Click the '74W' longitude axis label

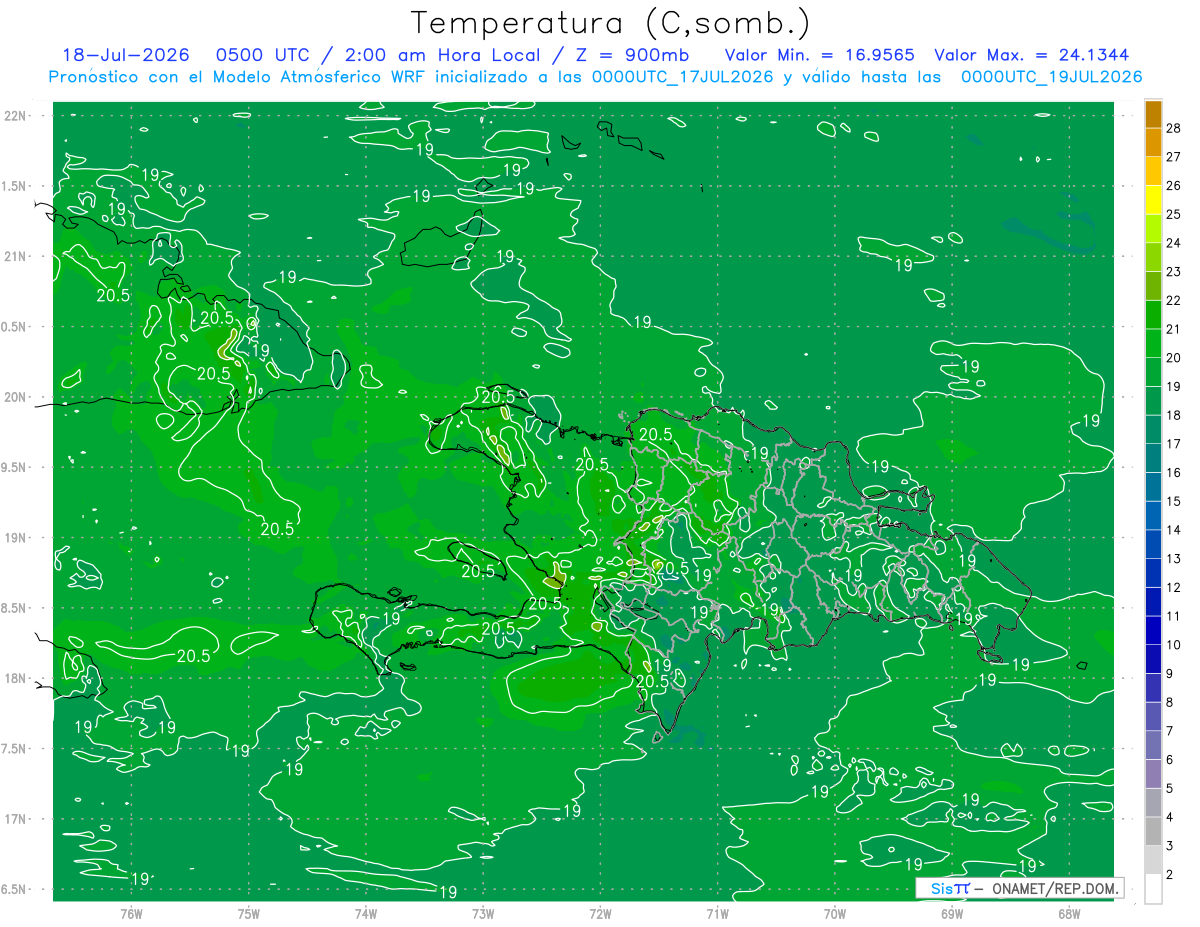tap(366, 914)
